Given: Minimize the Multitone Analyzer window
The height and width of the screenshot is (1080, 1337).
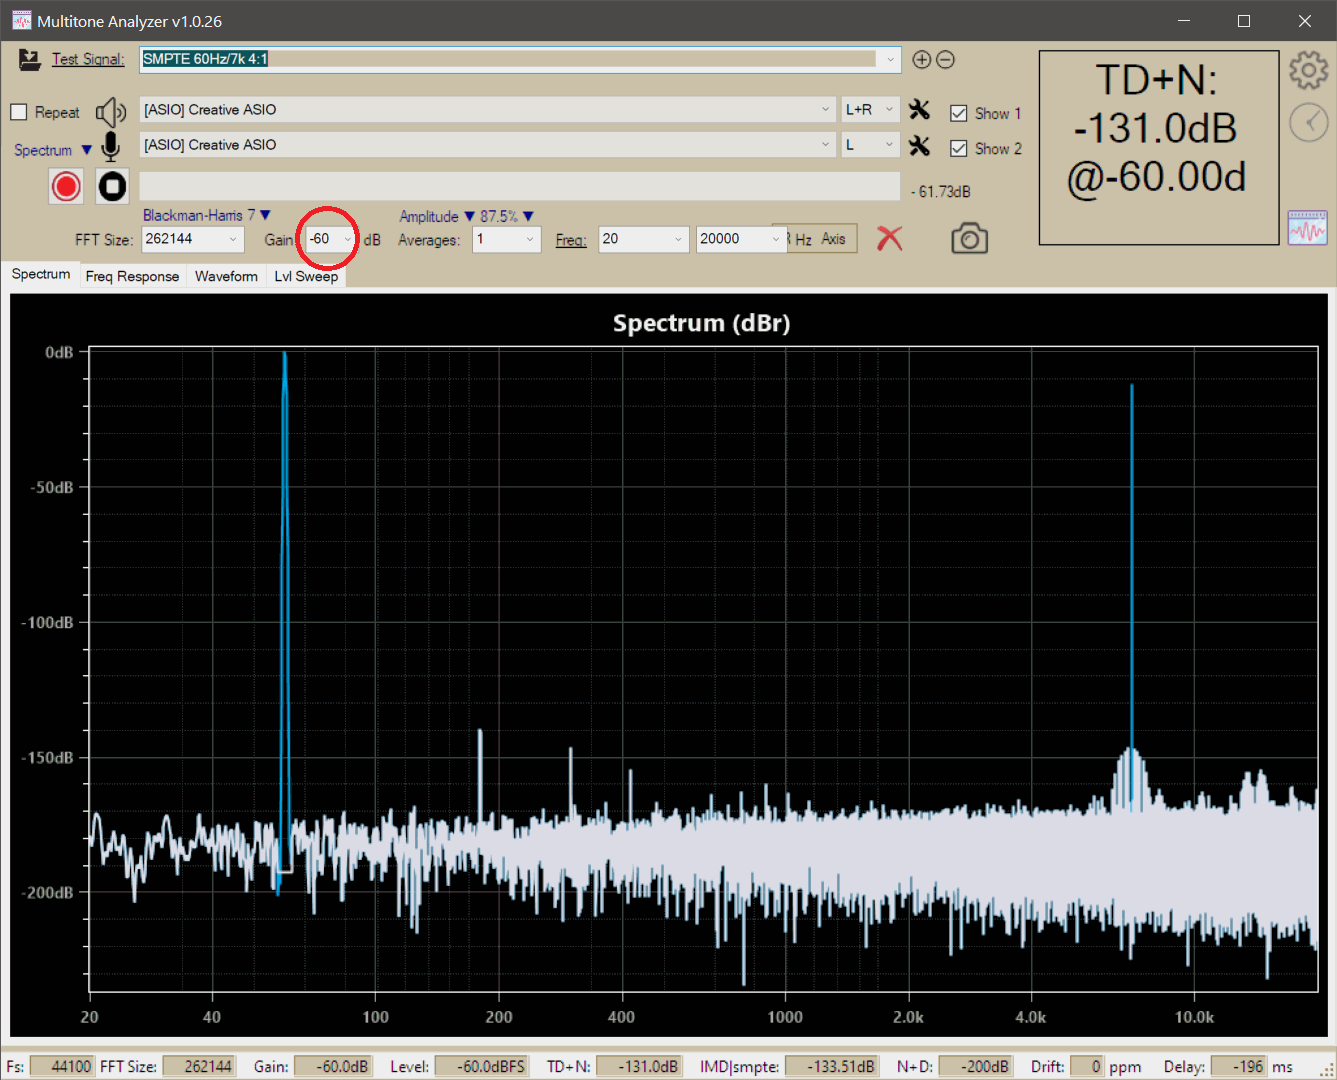Looking at the screenshot, I should [1184, 21].
